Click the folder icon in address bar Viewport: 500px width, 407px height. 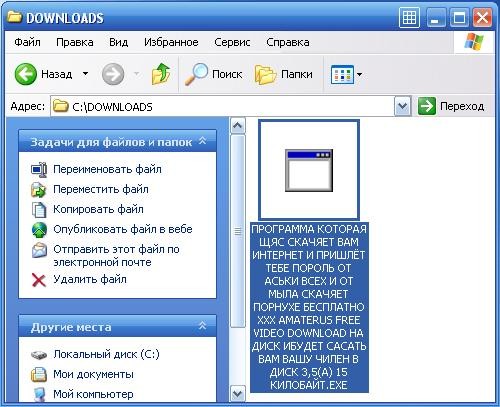(60, 106)
